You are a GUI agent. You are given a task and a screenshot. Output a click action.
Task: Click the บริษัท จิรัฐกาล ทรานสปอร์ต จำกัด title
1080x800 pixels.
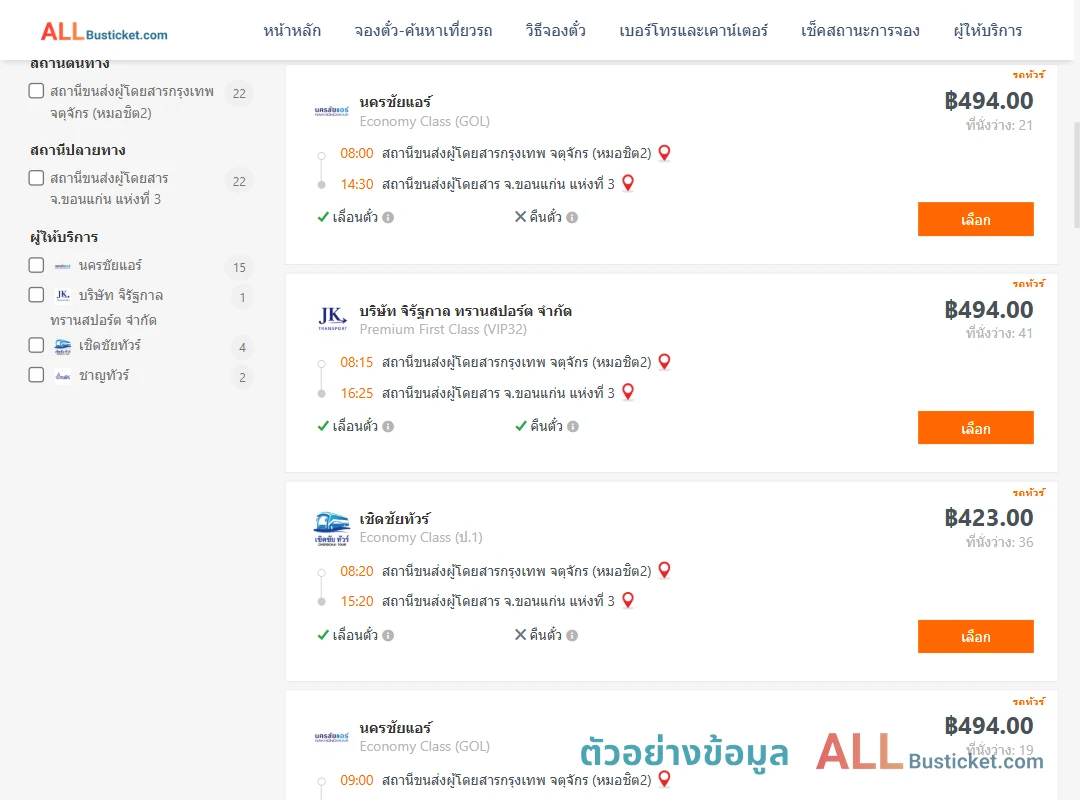point(466,311)
